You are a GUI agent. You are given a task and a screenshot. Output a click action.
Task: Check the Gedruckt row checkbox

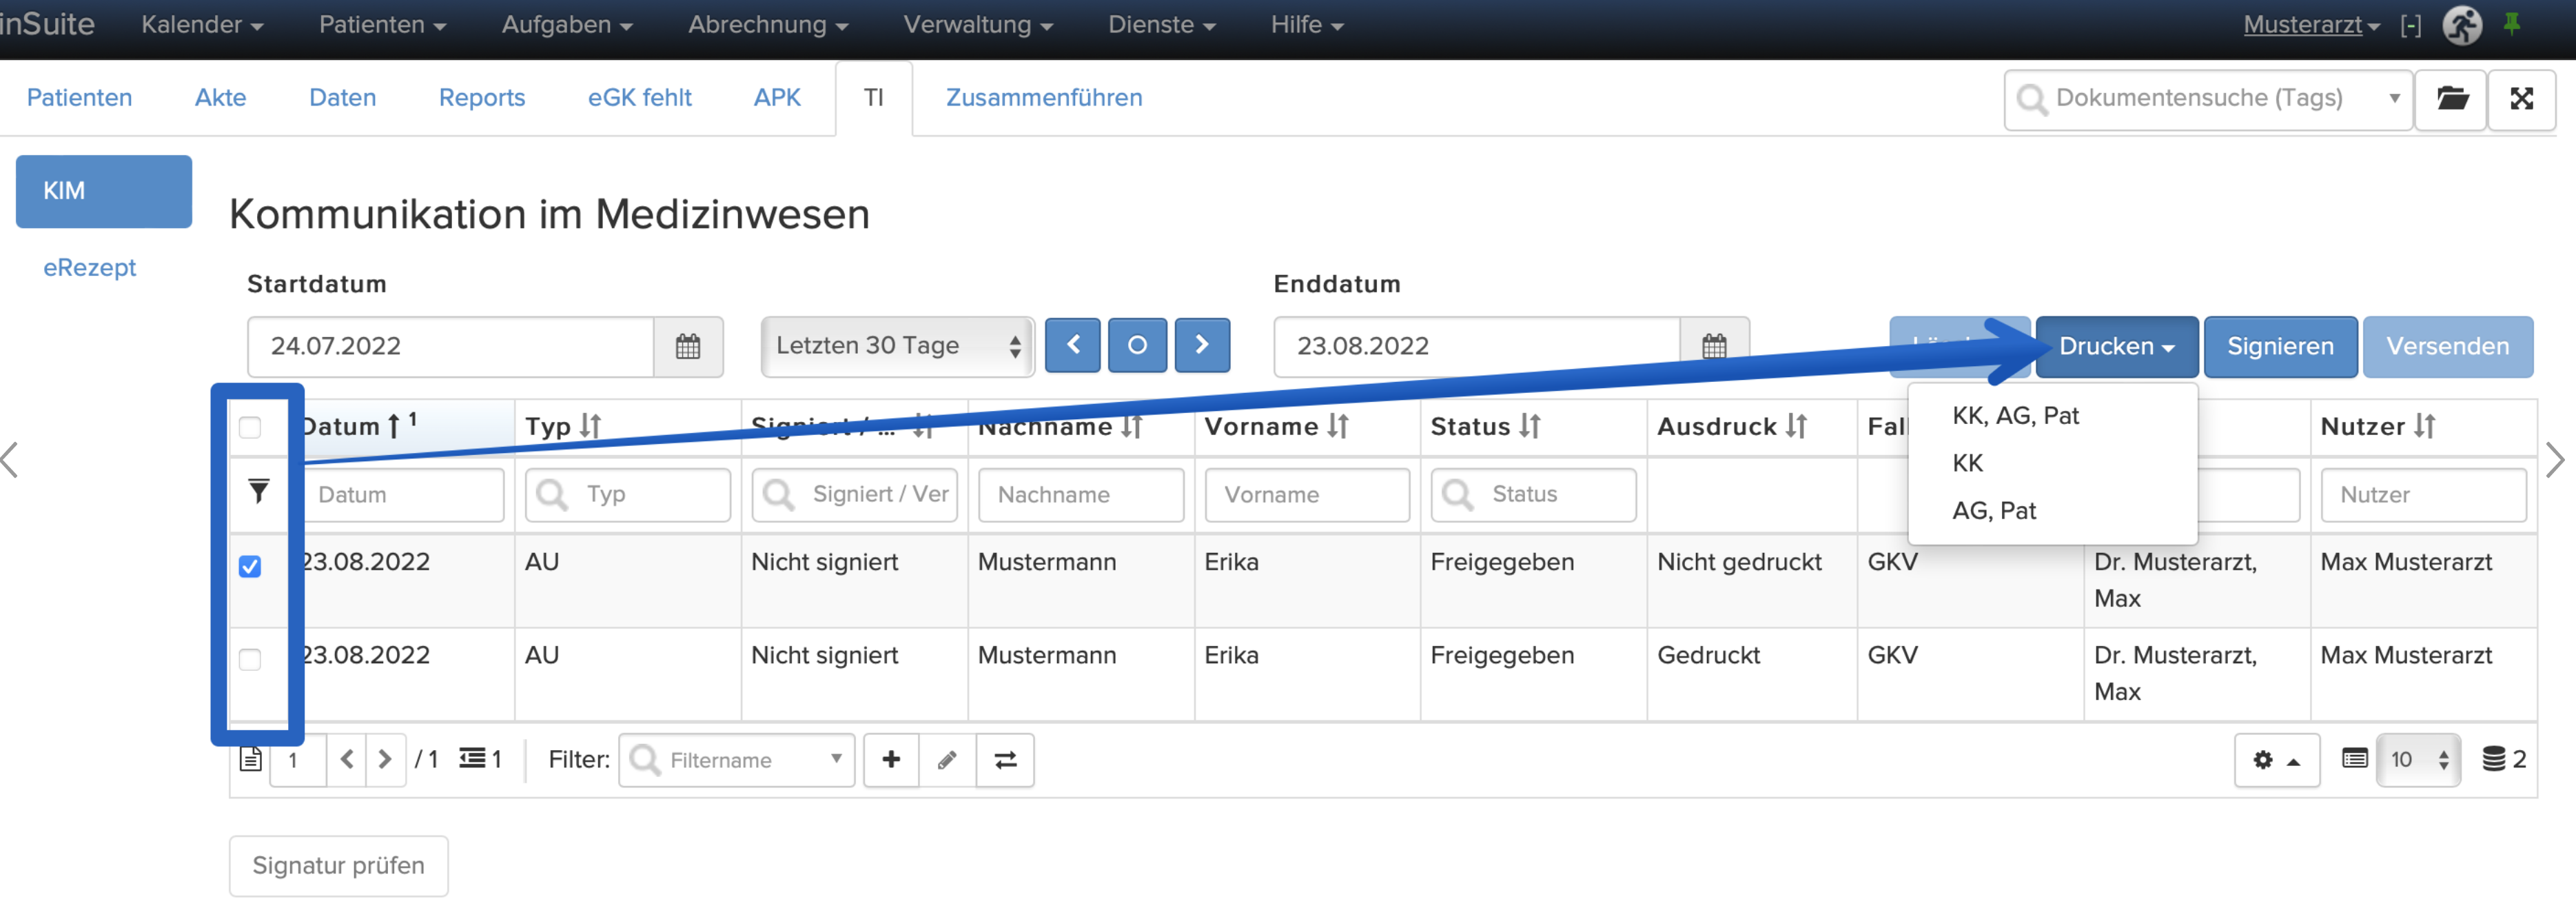(x=250, y=660)
